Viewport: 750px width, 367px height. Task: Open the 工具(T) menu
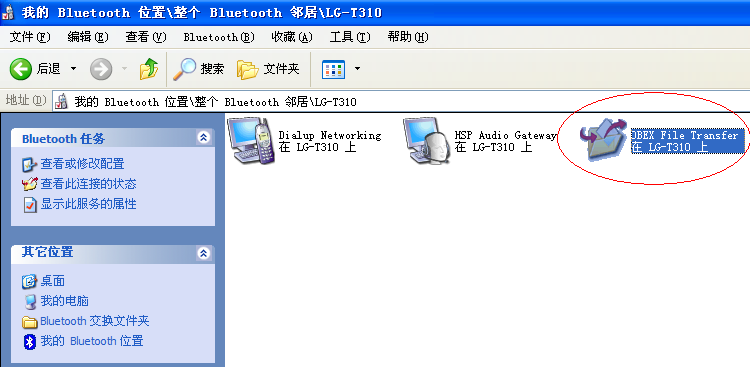[x=350, y=37]
